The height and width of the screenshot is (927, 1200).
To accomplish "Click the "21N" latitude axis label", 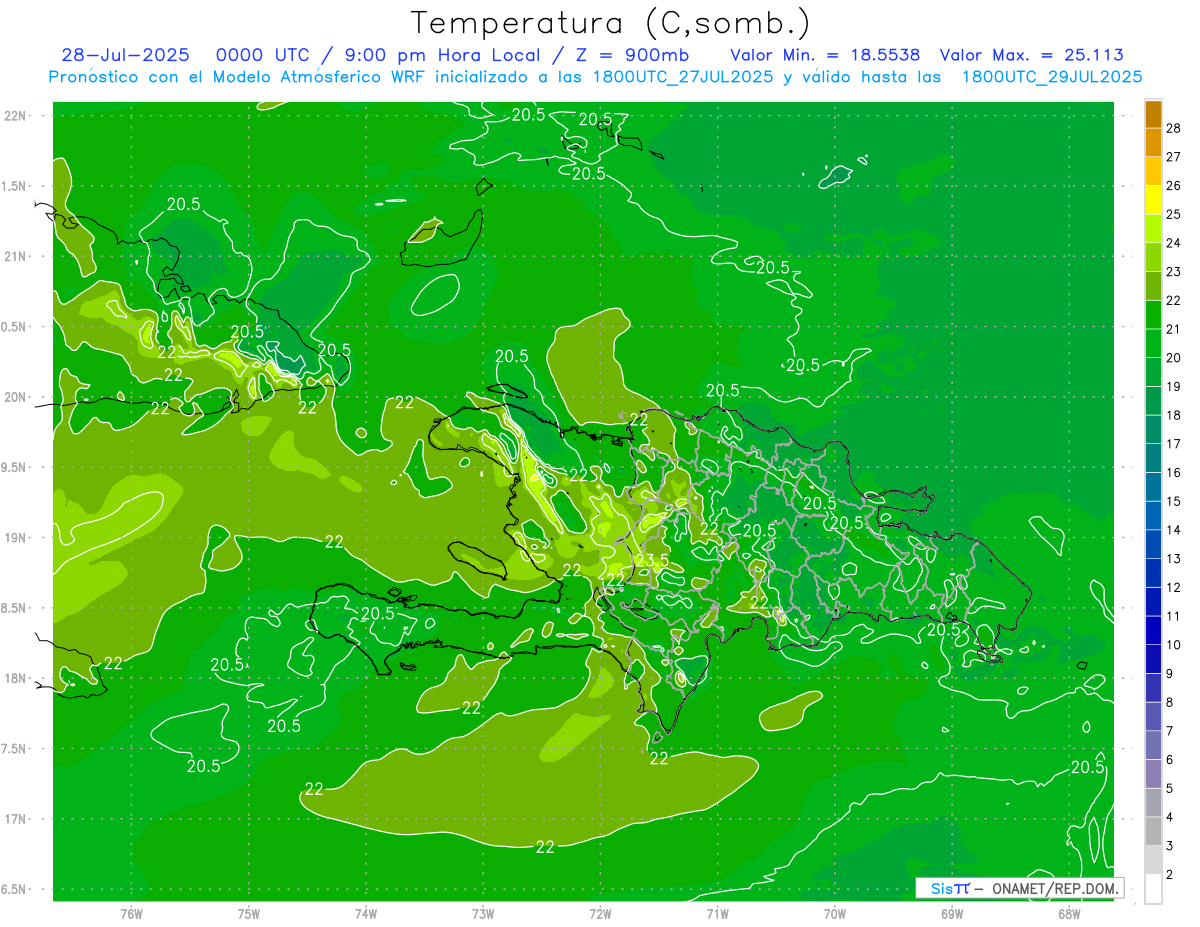I will tap(17, 256).
